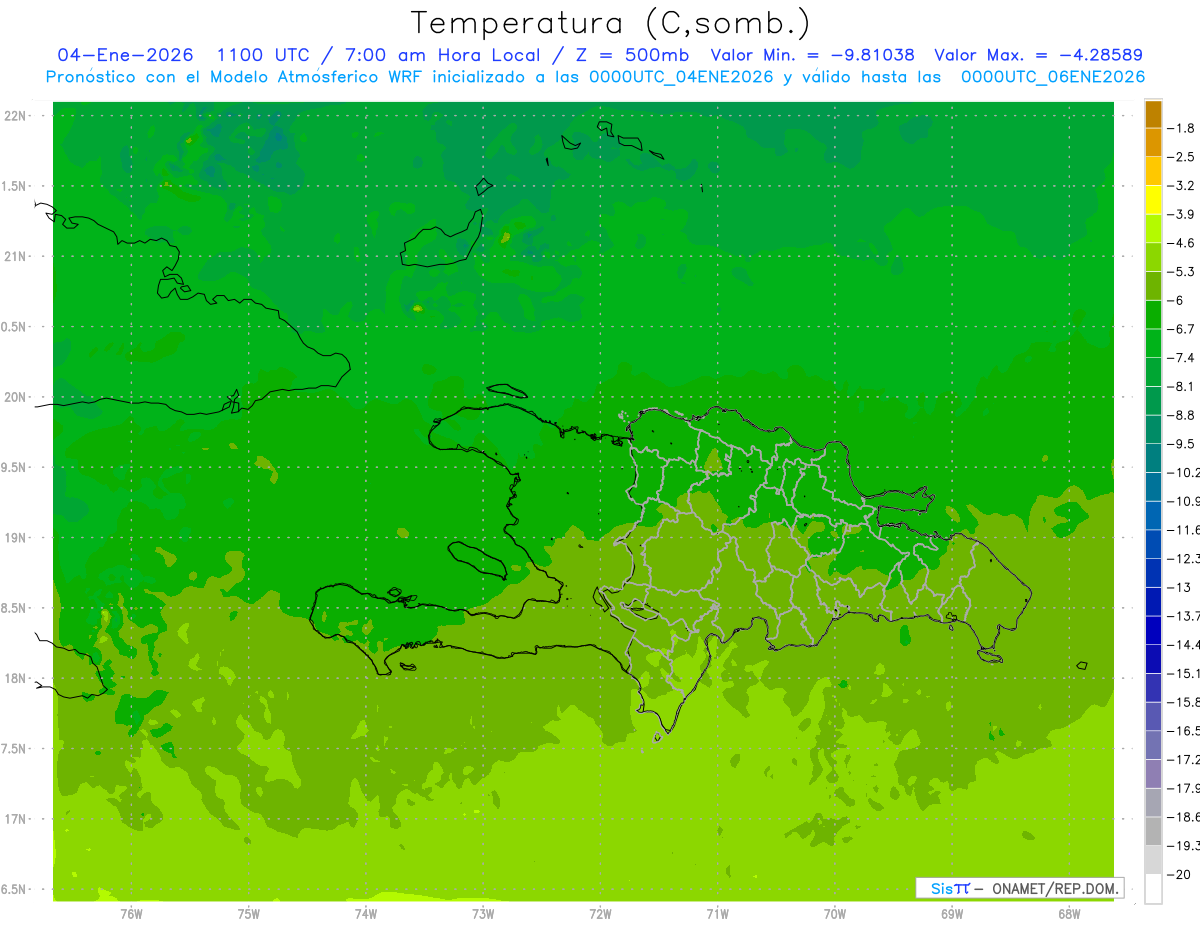Viewport: 1200px width, 927px height.
Task: Click the lime swatch between -3.9 and -4.6
Action: click(x=1153, y=229)
